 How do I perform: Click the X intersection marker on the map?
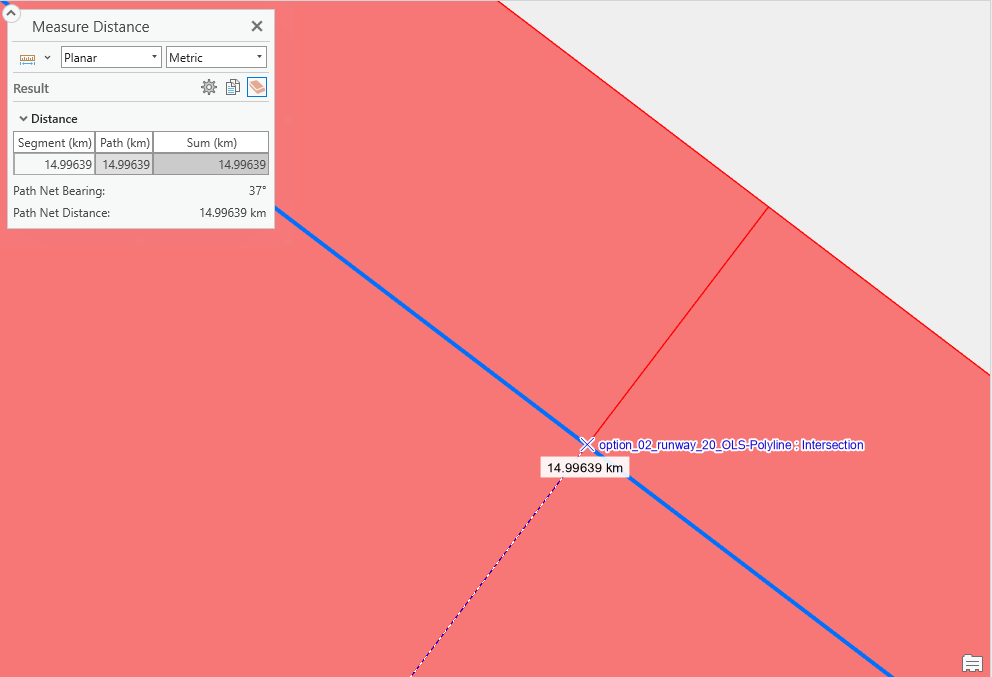[x=588, y=445]
